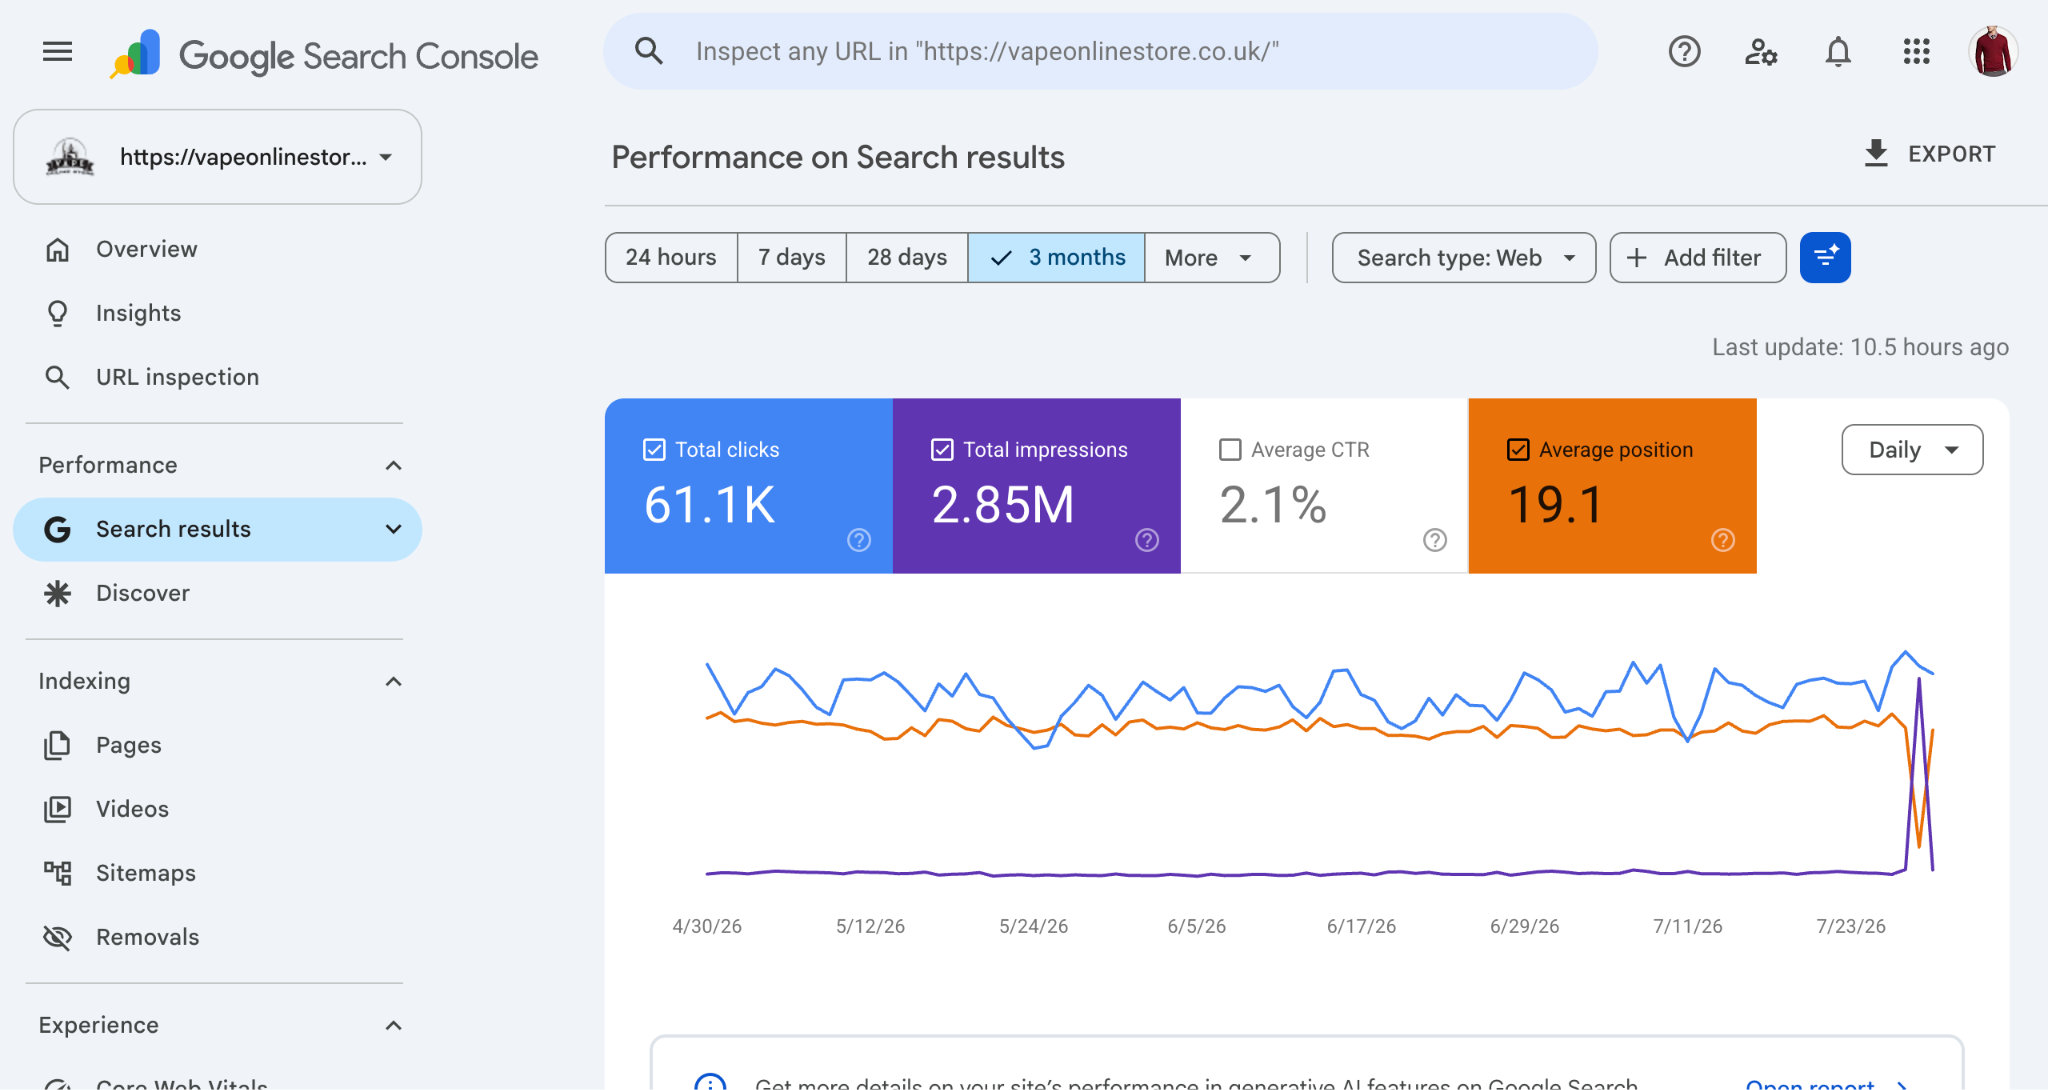Open Sitemaps in the sidebar
The width and height of the screenshot is (2048, 1090).
pyautogui.click(x=217, y=873)
